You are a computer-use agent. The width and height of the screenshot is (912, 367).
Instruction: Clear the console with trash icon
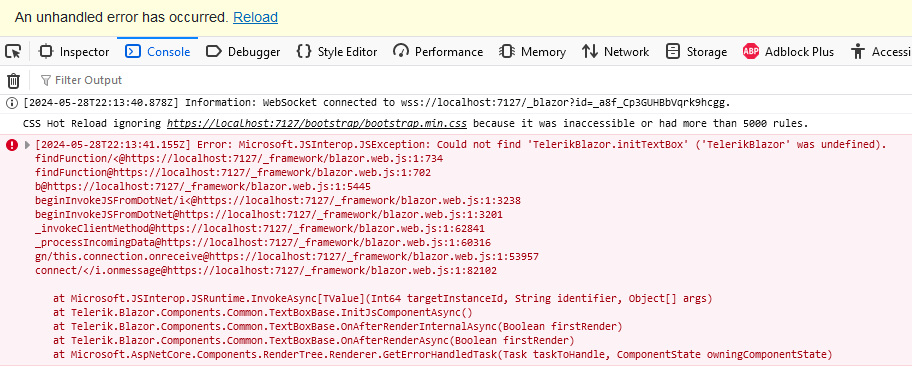(x=13, y=80)
